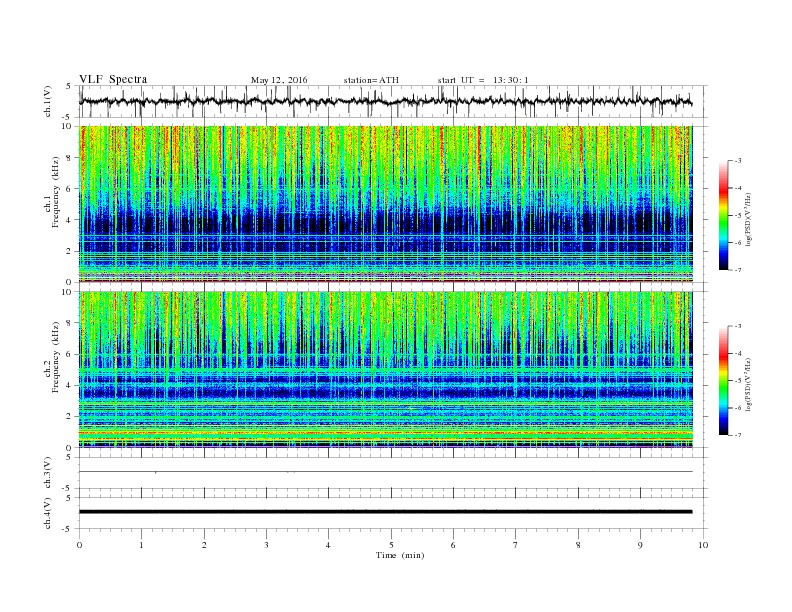The image size is (792, 612).
Task: Click the "ch.1(V)" waveform axis label
Action: (48, 101)
